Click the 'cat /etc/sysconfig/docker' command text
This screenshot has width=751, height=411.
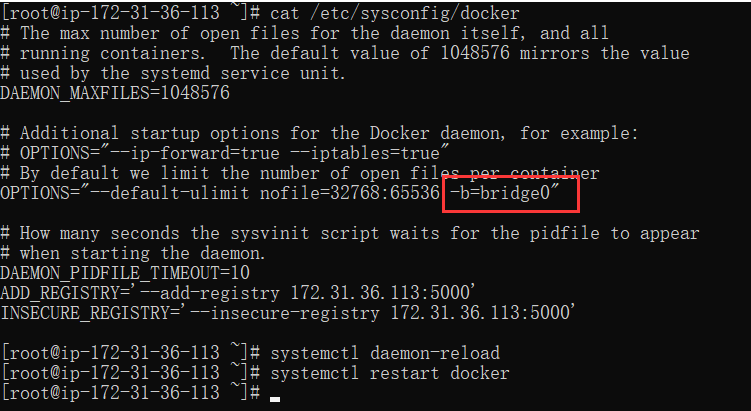point(394,13)
